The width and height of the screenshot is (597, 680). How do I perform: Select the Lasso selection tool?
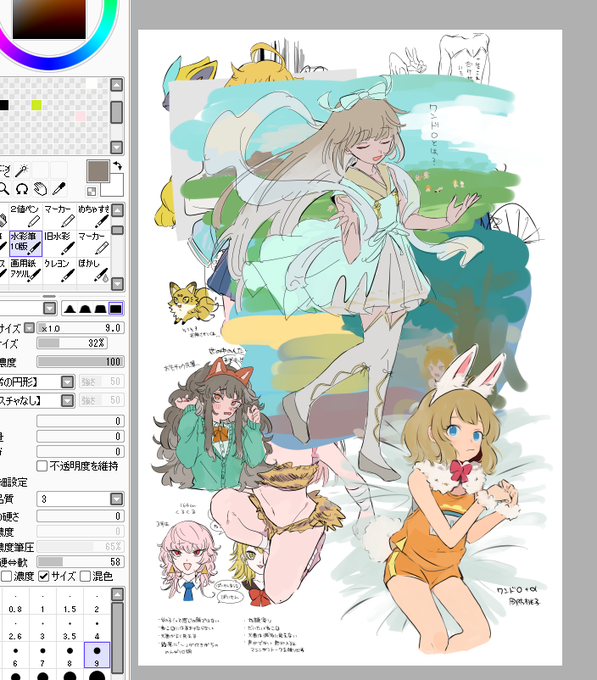click(x=4, y=170)
